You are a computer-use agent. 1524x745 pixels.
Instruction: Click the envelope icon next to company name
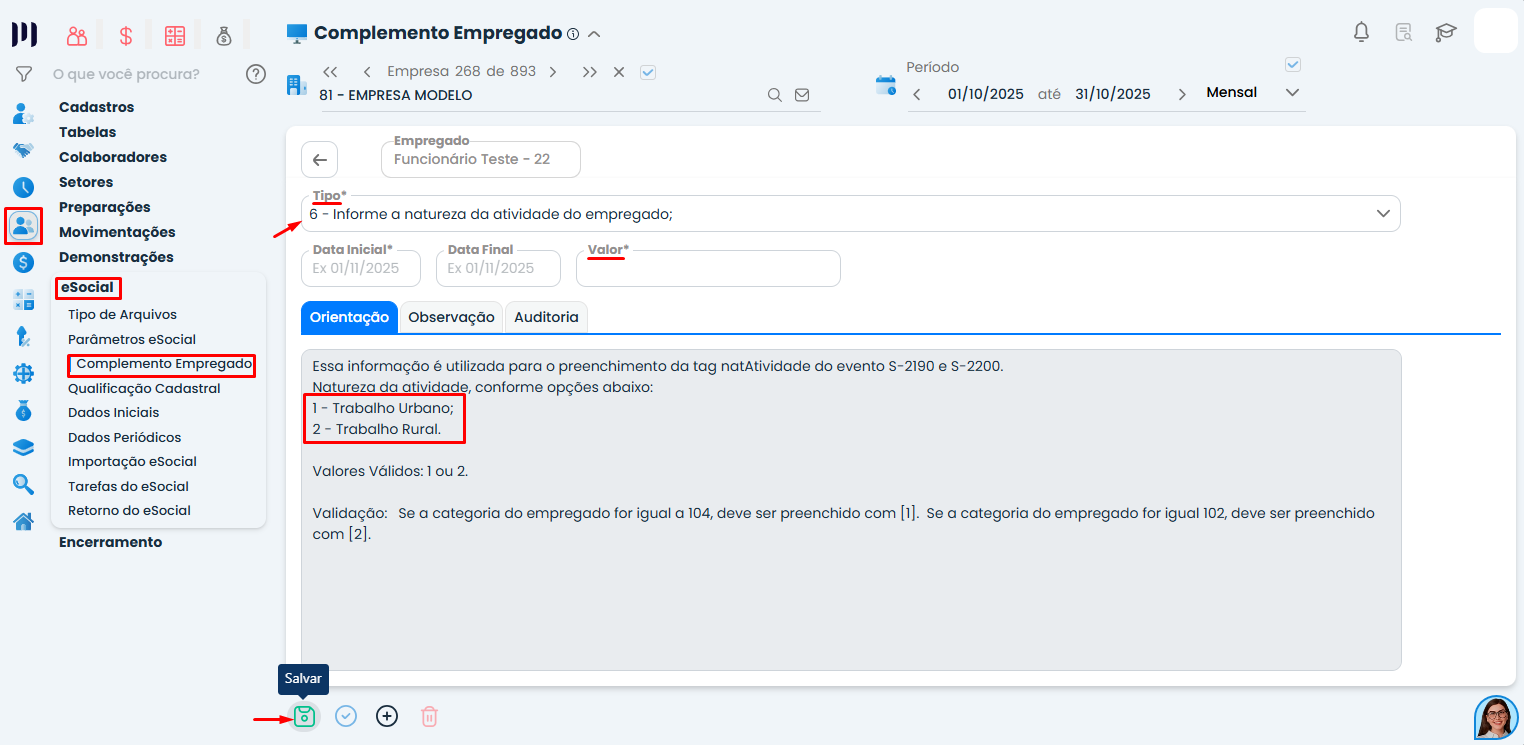pyautogui.click(x=802, y=95)
